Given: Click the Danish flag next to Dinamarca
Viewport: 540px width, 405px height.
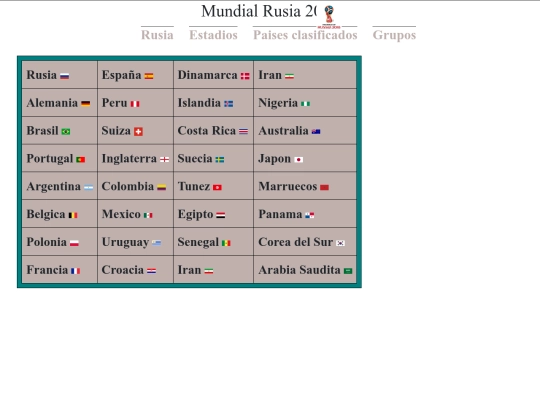Looking at the screenshot, I should click(x=245, y=76).
